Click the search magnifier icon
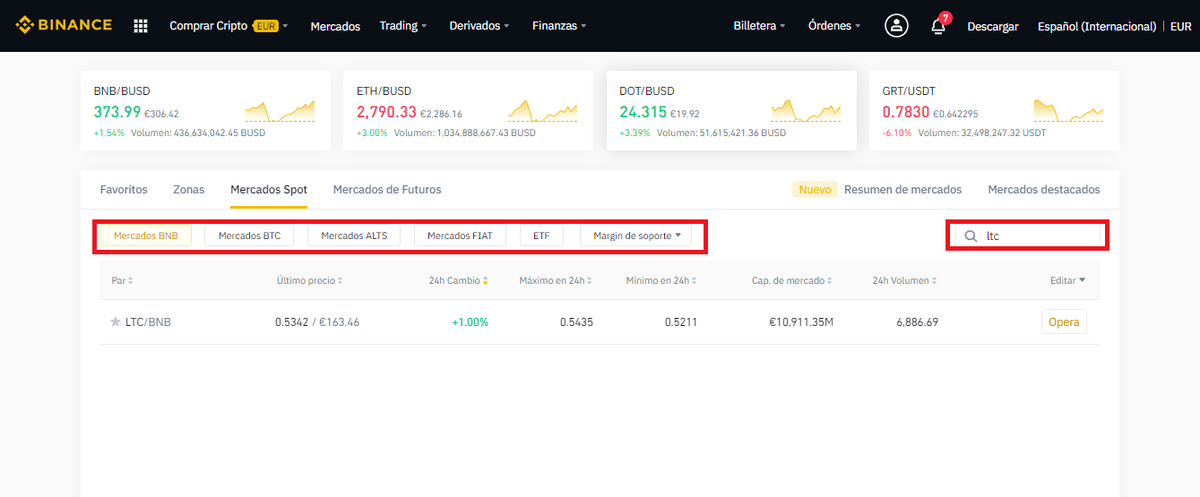 click(x=970, y=236)
